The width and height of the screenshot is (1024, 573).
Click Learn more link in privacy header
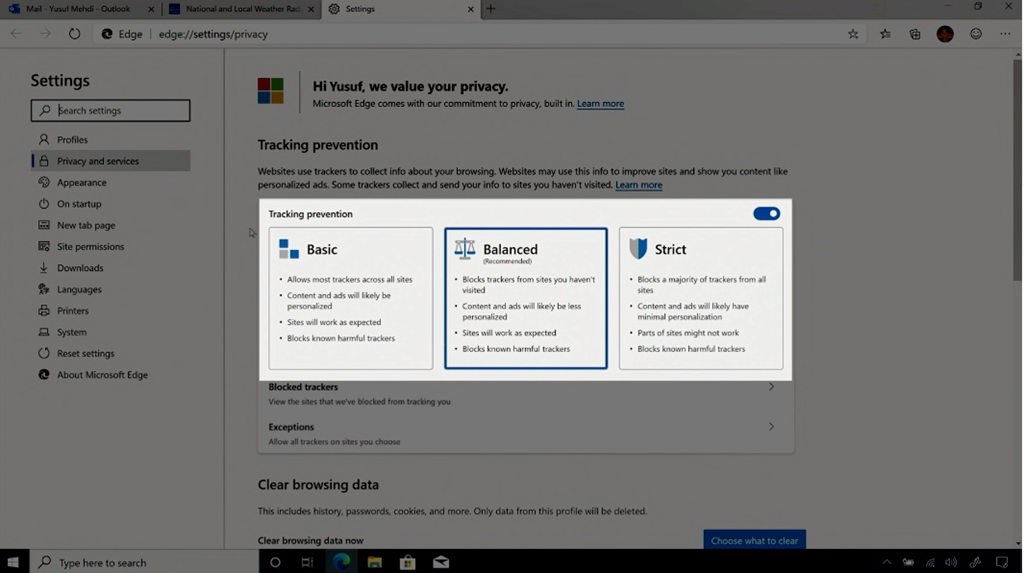click(x=600, y=104)
